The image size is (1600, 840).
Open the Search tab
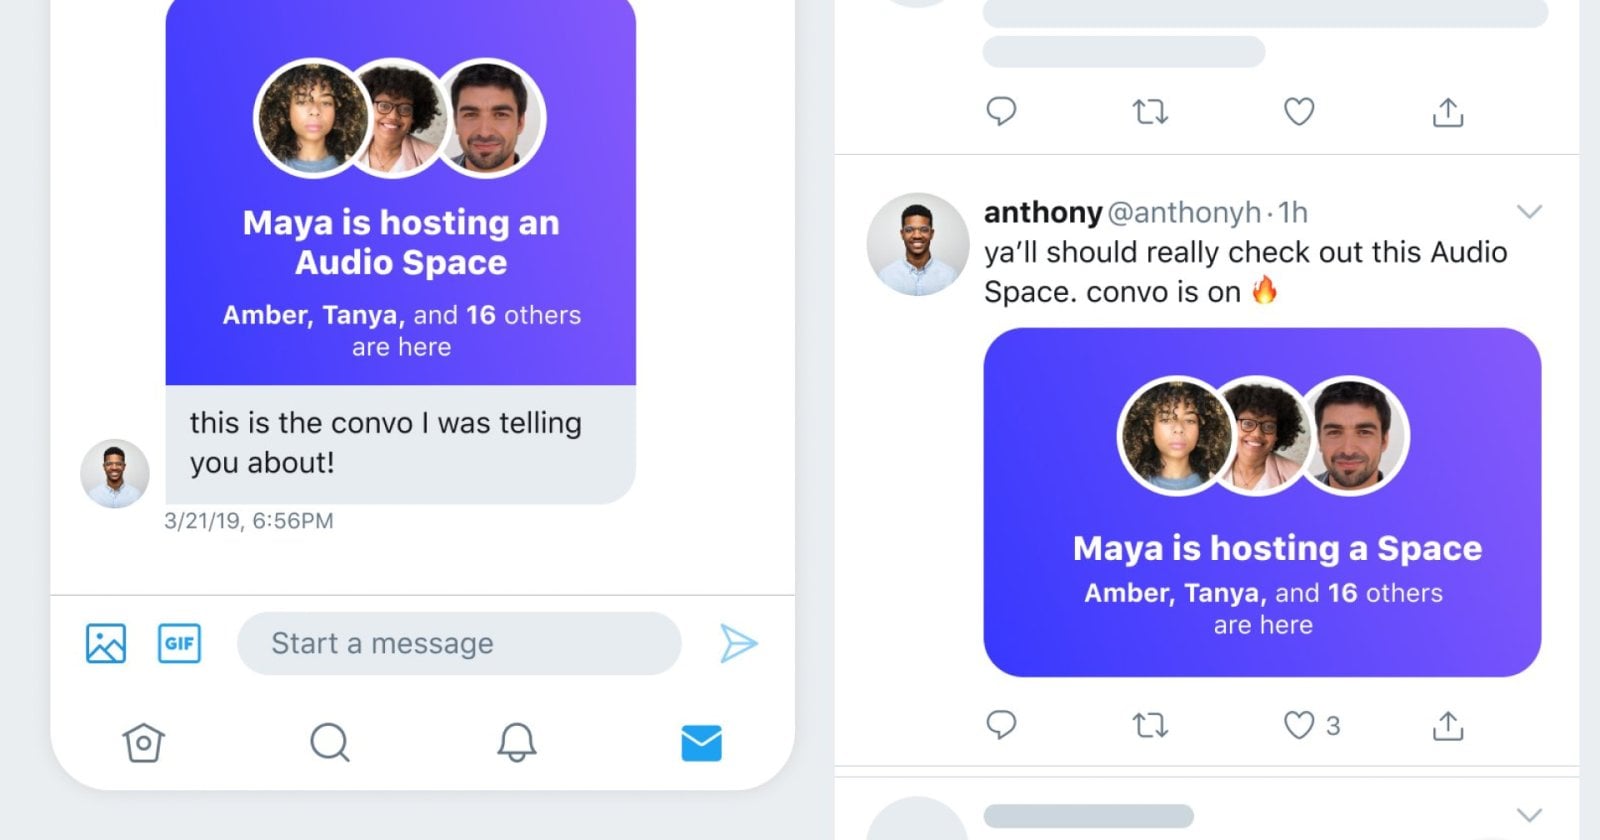click(x=329, y=743)
